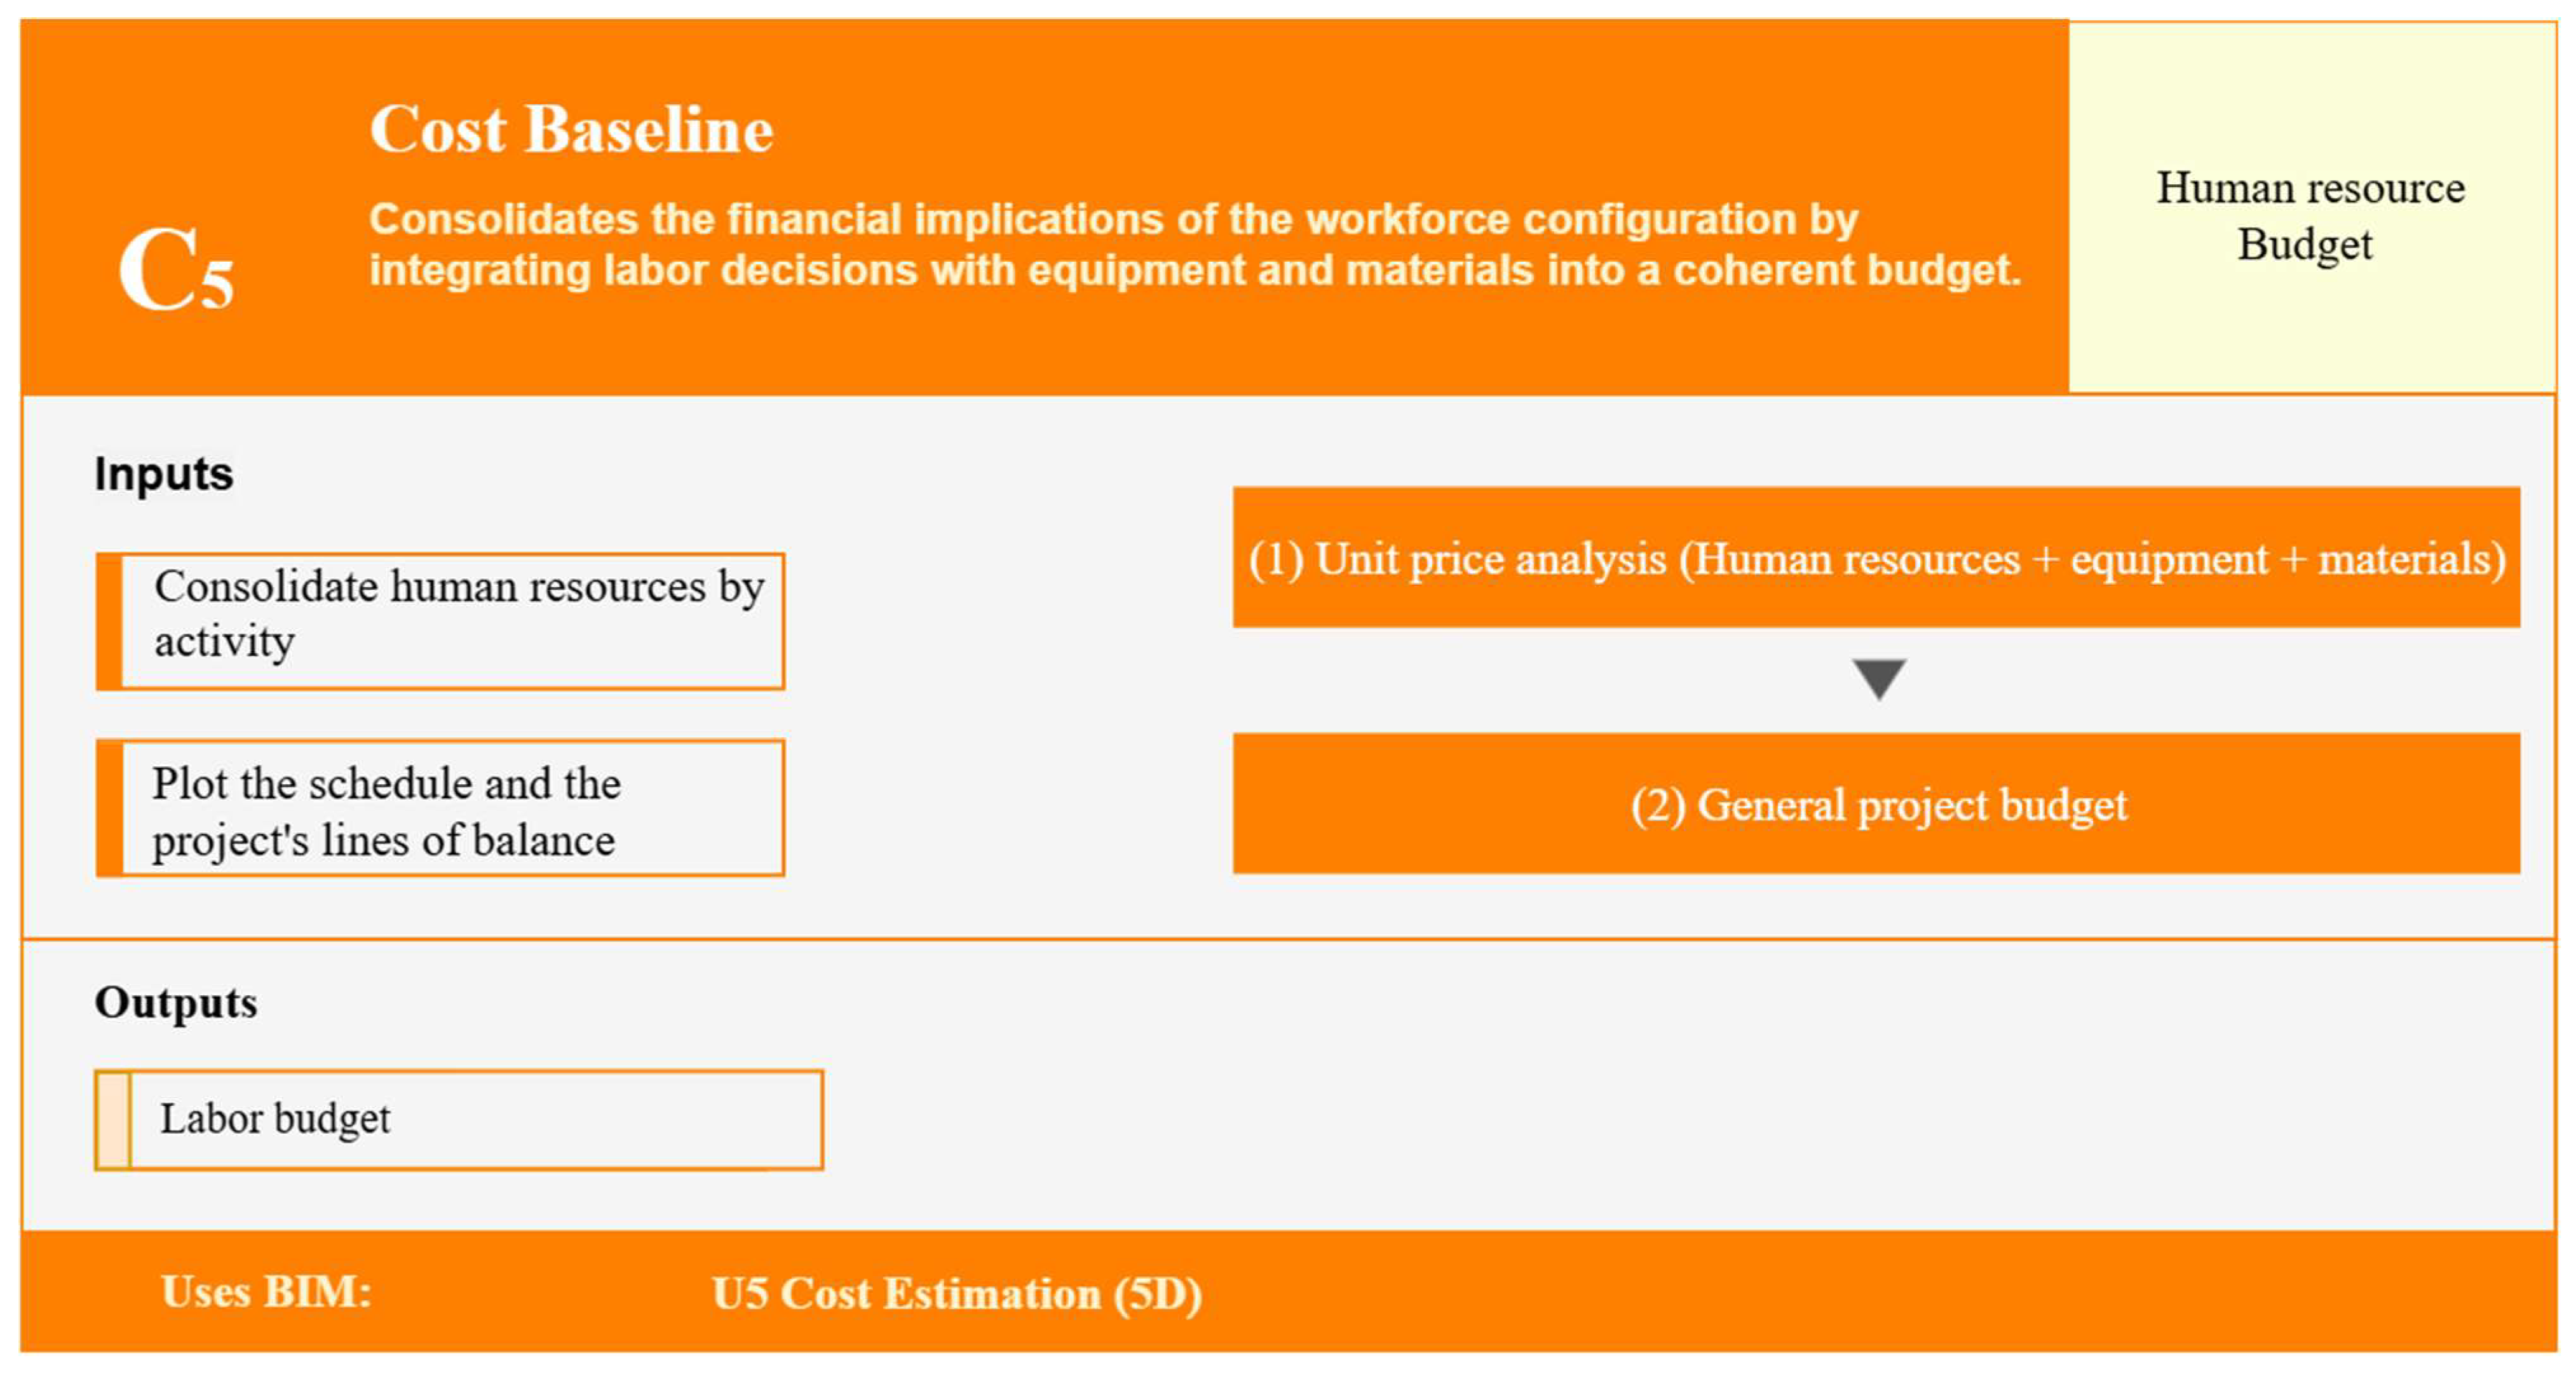The image size is (2576, 1374).
Task: Click the pale marker beside Labor budget
Action: click(x=113, y=1120)
